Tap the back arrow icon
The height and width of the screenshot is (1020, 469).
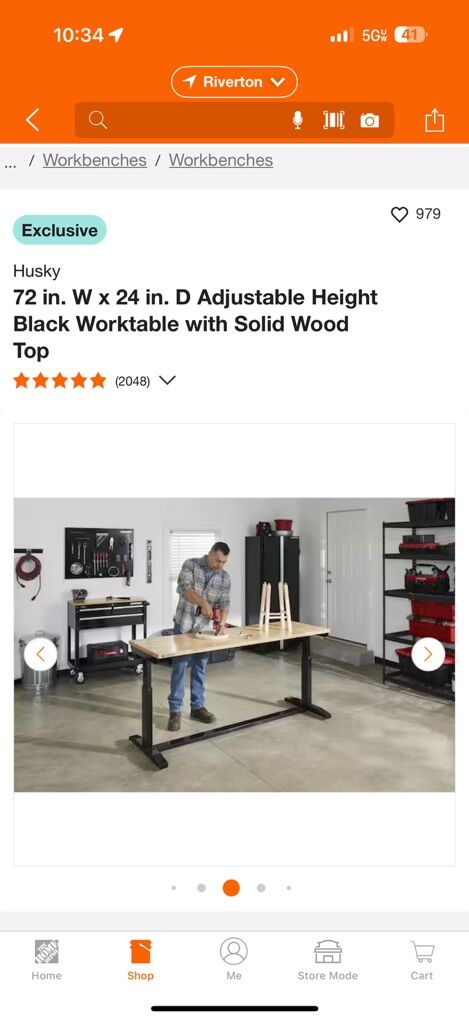33,120
